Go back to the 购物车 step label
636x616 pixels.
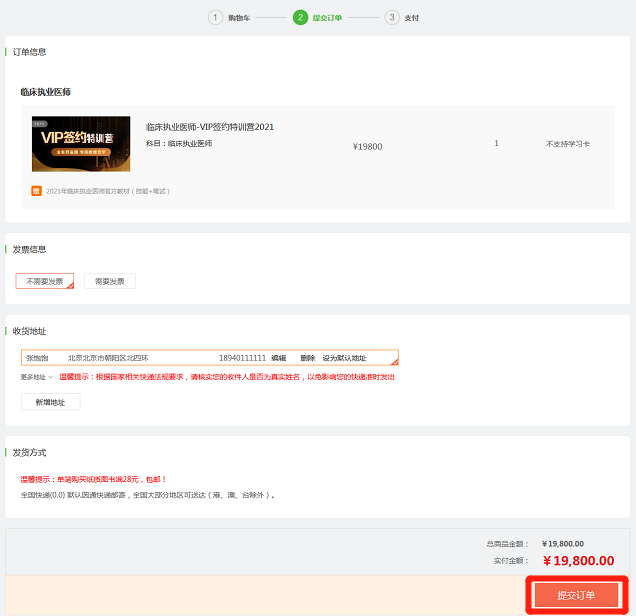(x=238, y=18)
